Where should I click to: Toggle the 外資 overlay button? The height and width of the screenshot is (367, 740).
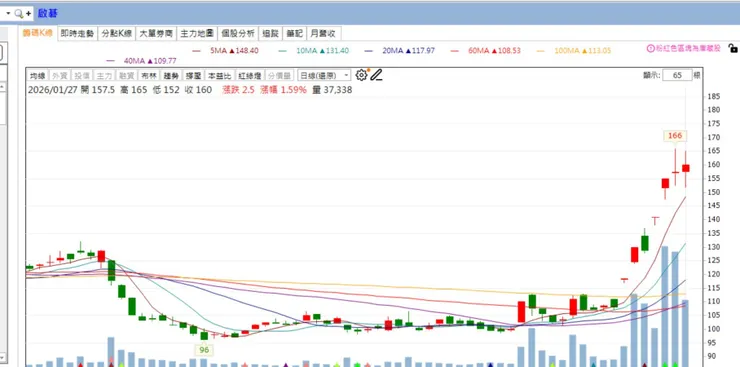point(59,75)
